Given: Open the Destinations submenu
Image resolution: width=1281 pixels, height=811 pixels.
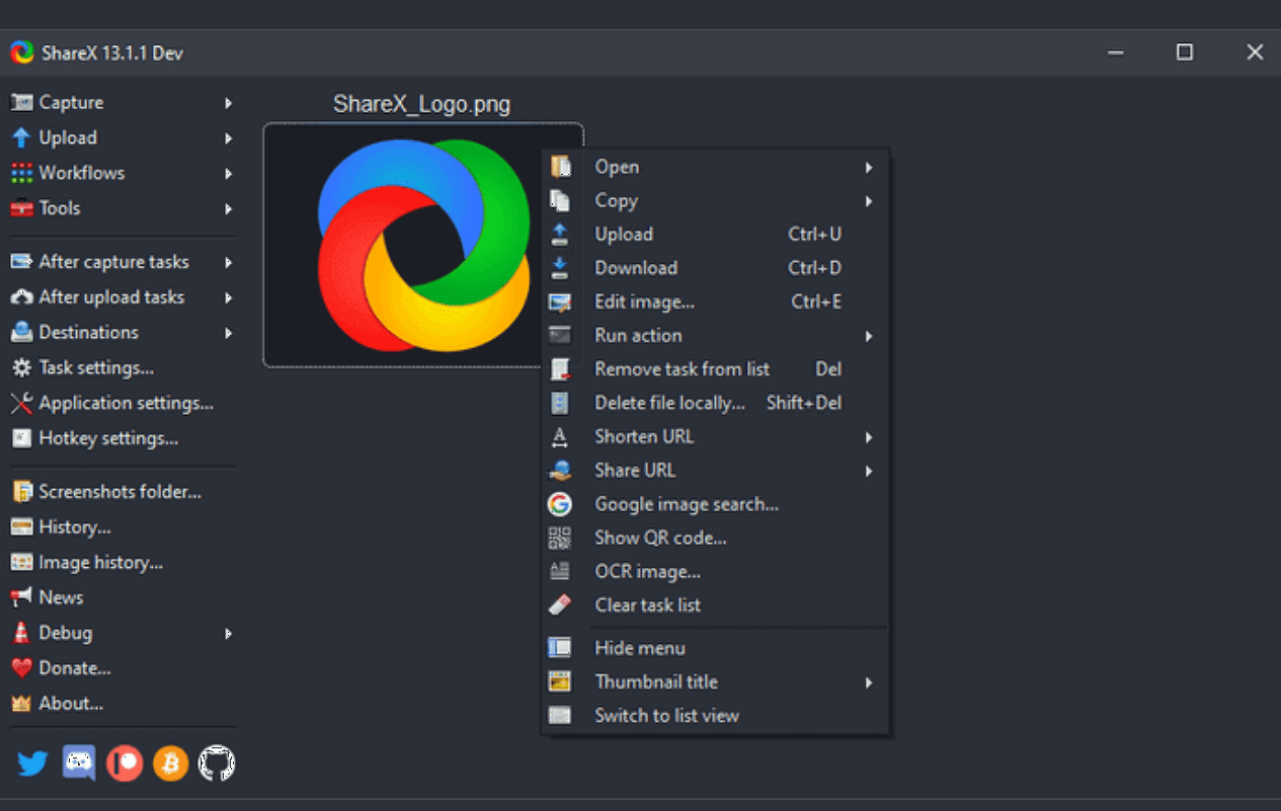Looking at the screenshot, I should point(88,332).
